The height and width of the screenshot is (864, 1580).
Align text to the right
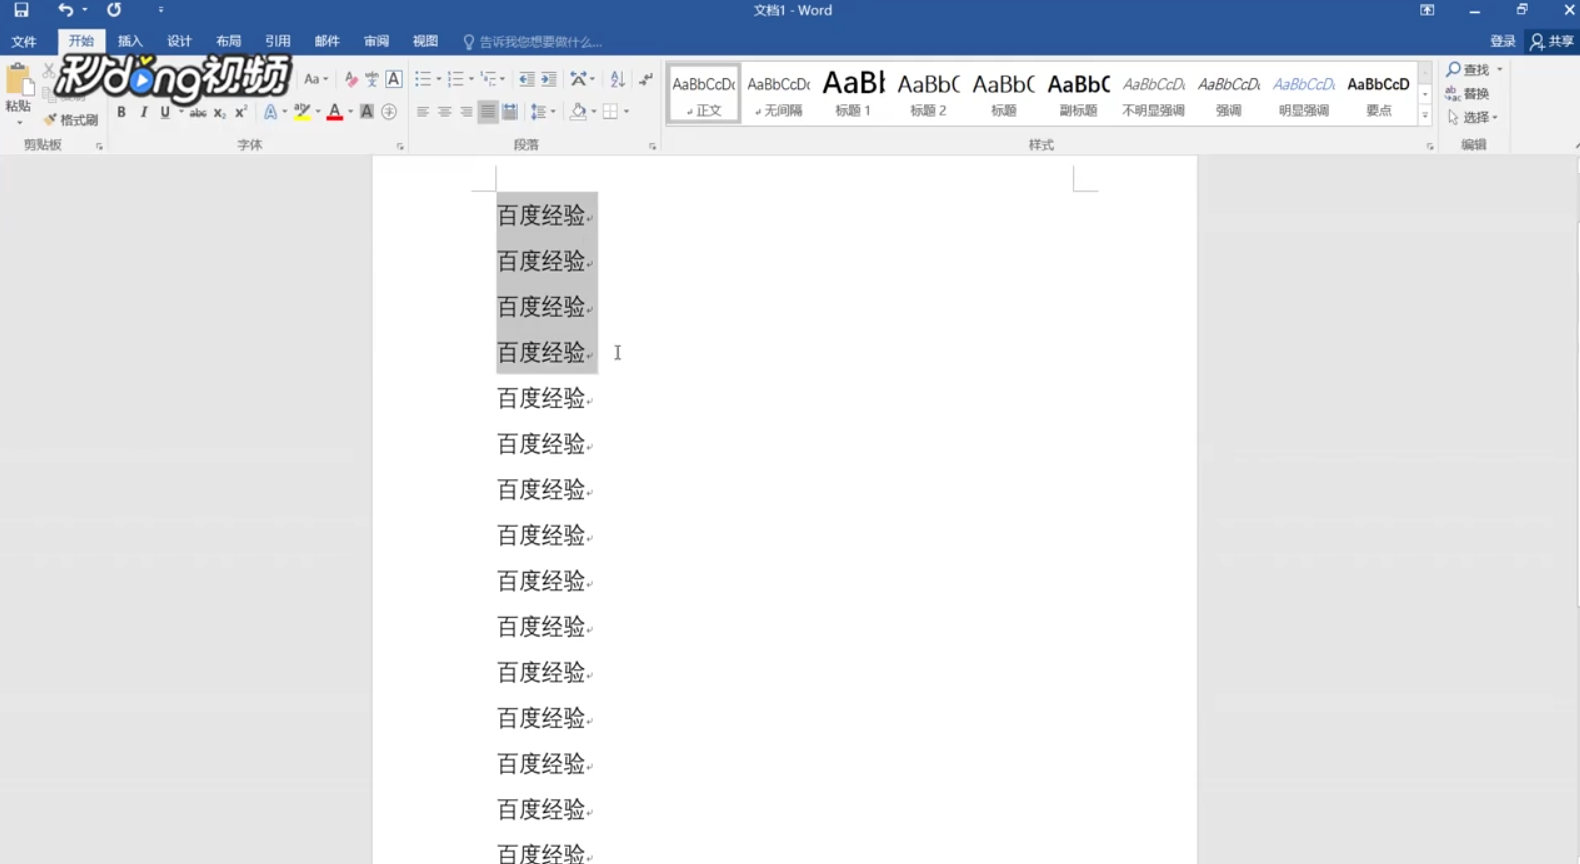[x=466, y=112]
